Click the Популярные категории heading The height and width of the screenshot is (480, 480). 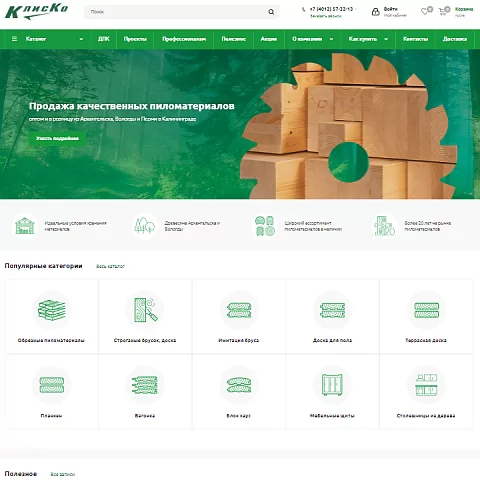click(x=43, y=266)
